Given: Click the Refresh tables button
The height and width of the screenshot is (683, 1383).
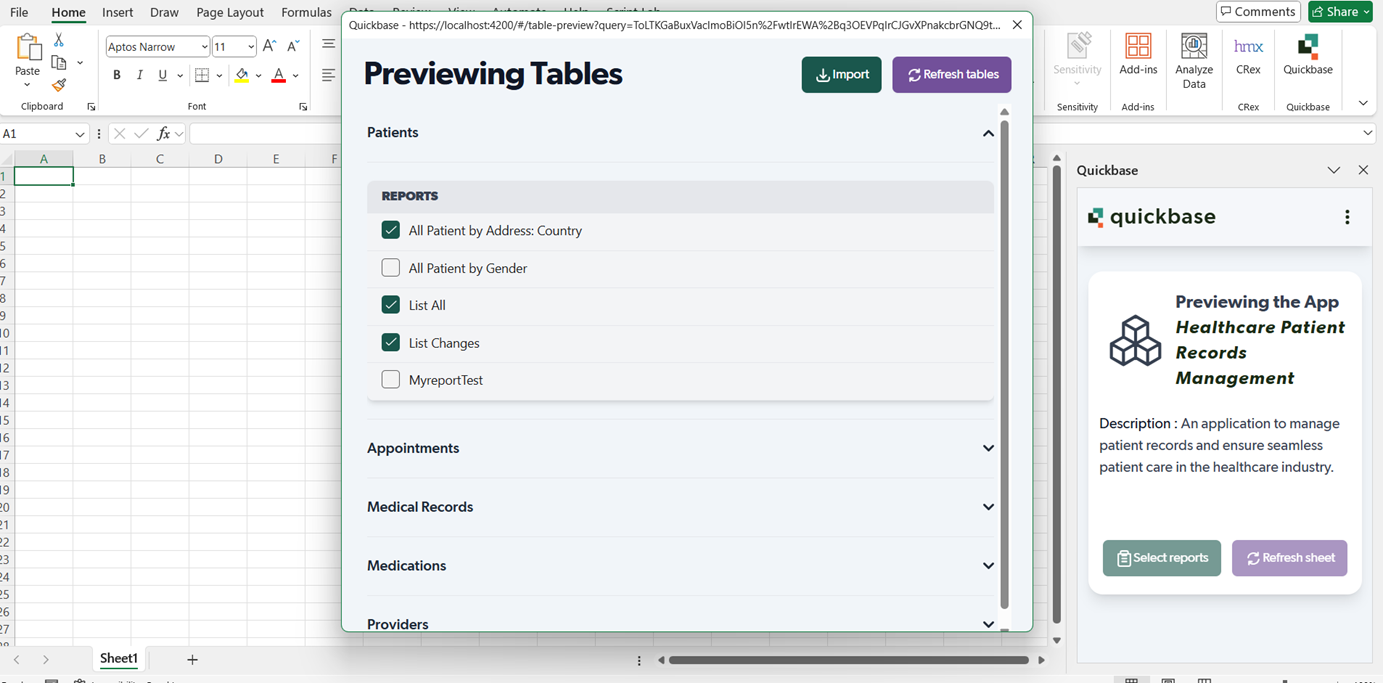Looking at the screenshot, I should tap(951, 74).
